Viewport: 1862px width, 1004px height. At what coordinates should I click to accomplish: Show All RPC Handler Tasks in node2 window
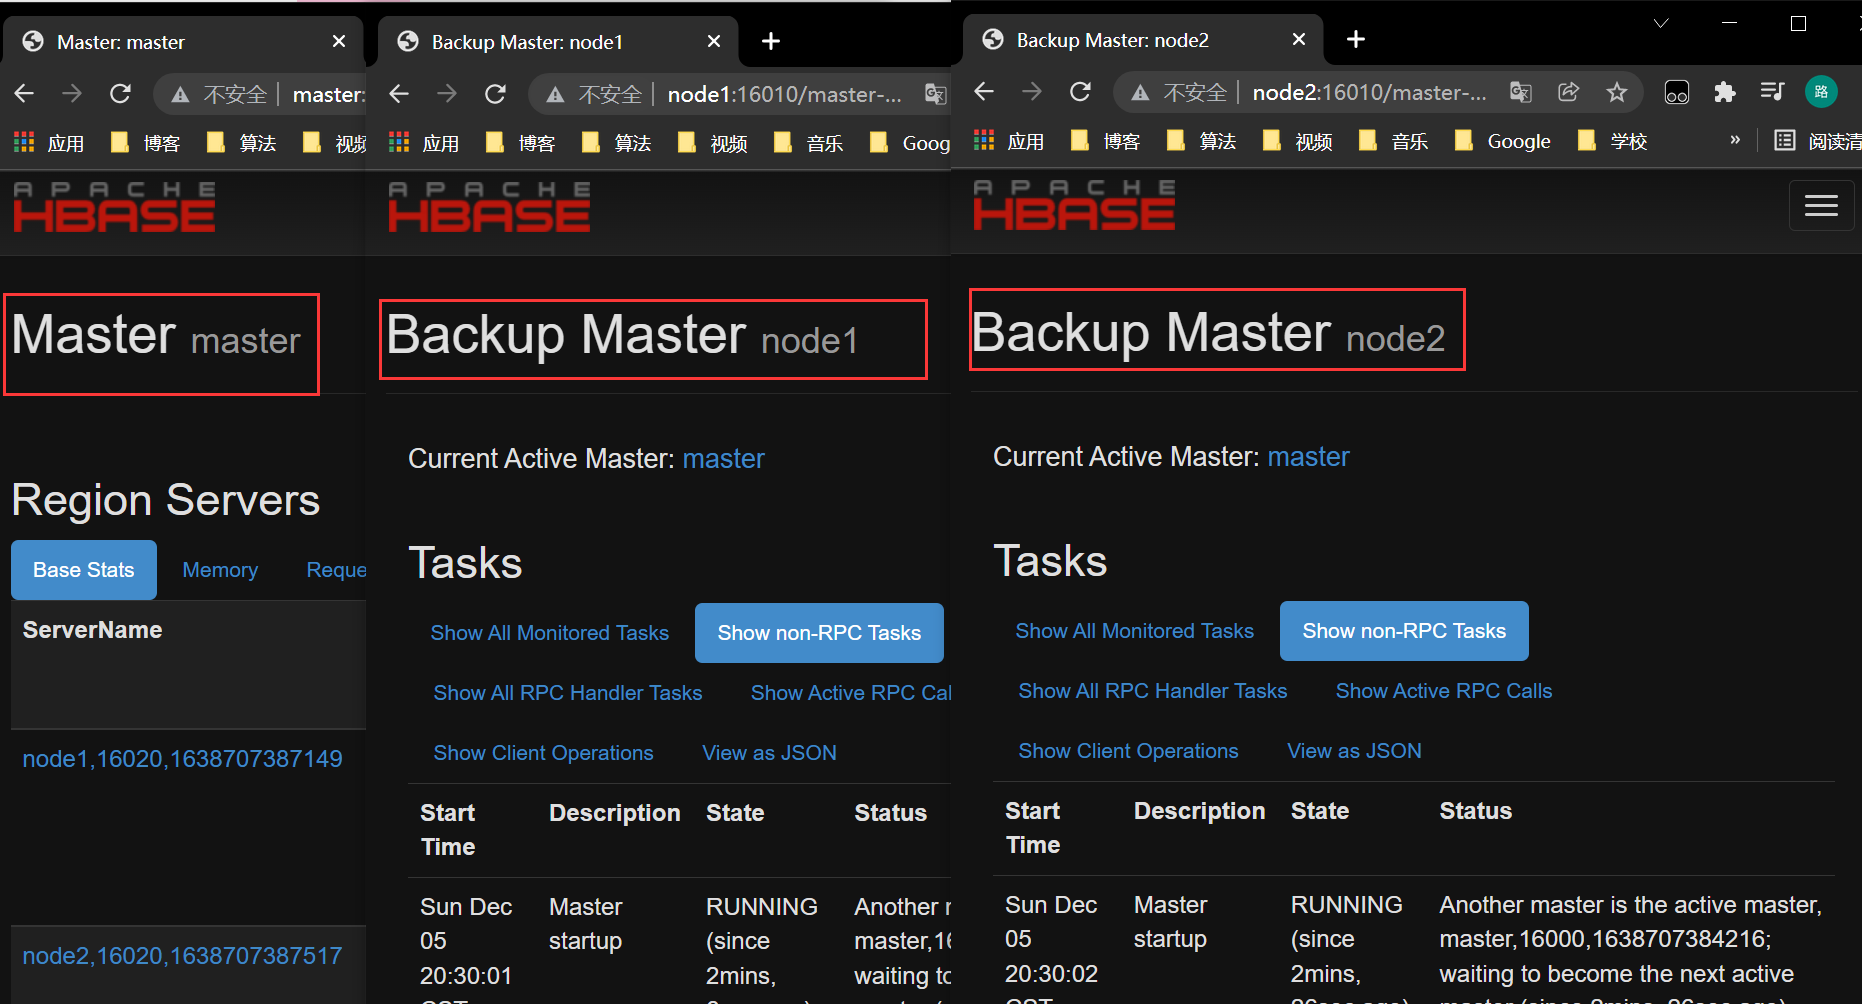pos(1153,691)
